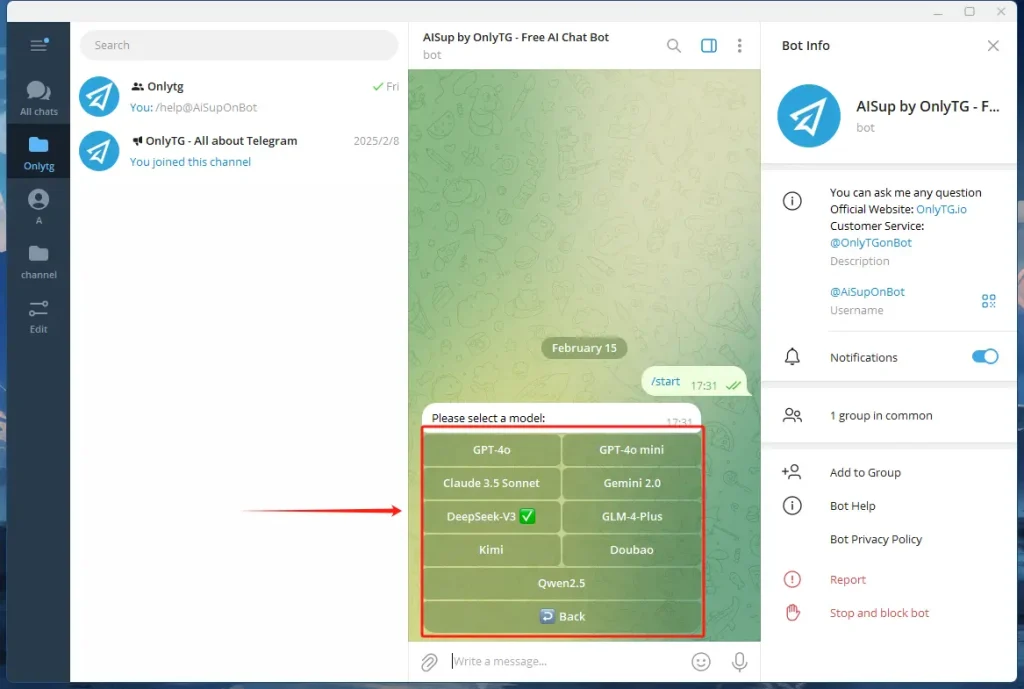Disable the Notifications toggle
Image resolution: width=1024 pixels, height=689 pixels.
point(984,356)
